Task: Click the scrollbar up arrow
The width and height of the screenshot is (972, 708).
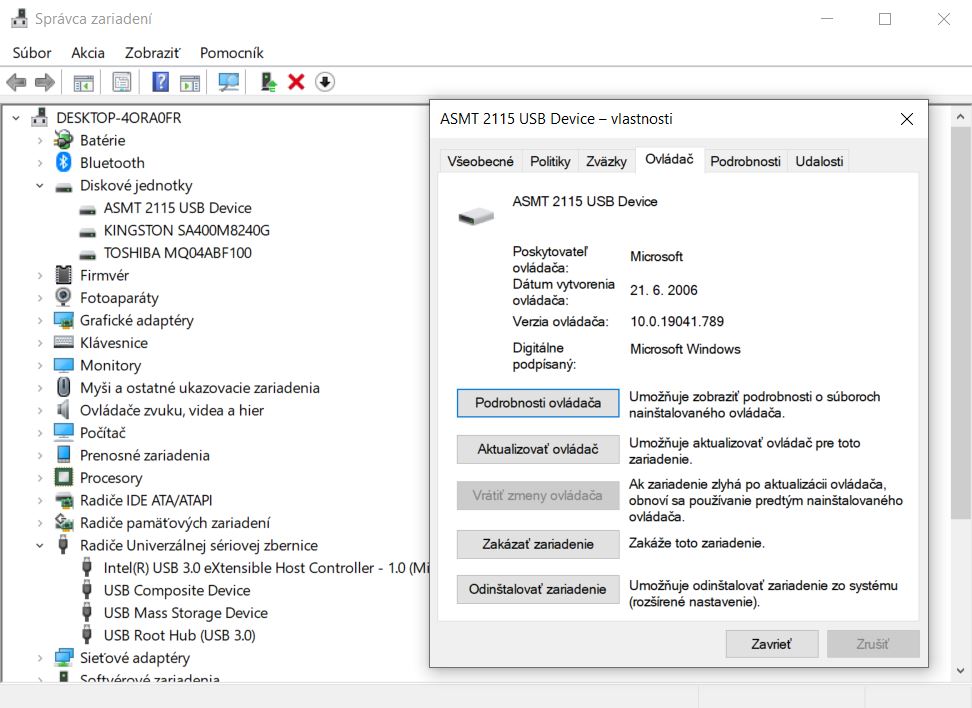Action: click(x=960, y=116)
